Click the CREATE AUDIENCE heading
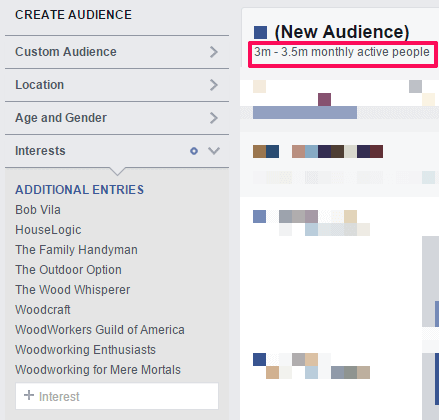The image size is (439, 420). 73,15
